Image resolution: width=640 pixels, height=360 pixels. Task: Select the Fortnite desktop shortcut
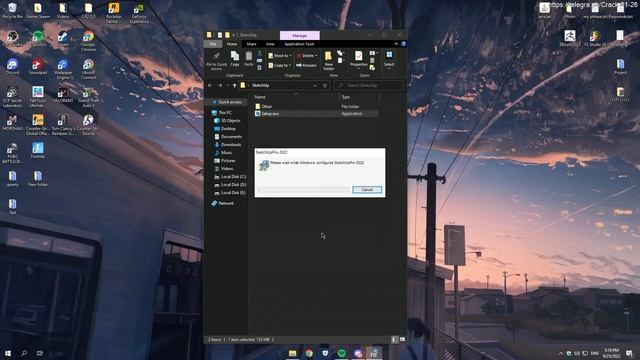[x=38, y=150]
